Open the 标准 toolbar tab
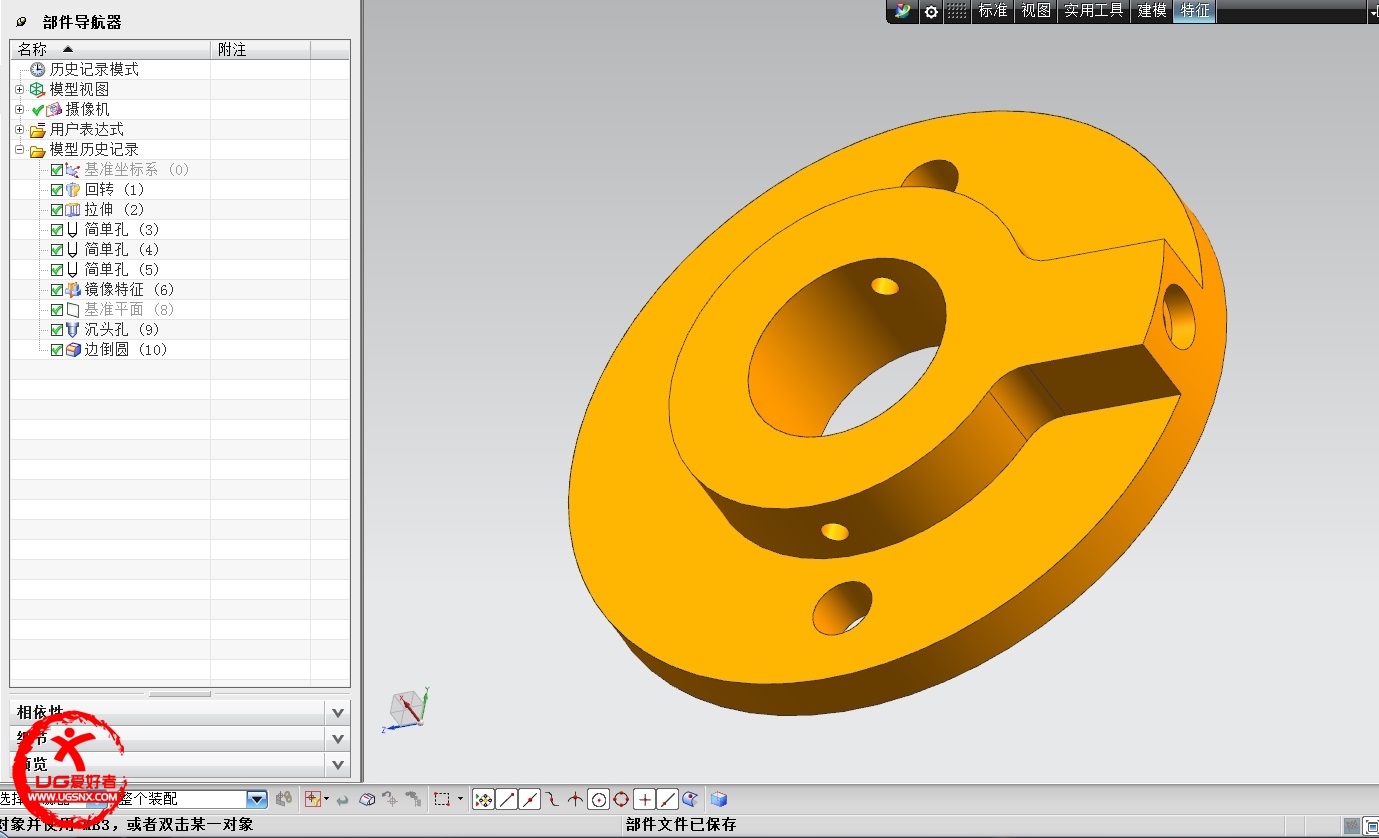 [993, 11]
